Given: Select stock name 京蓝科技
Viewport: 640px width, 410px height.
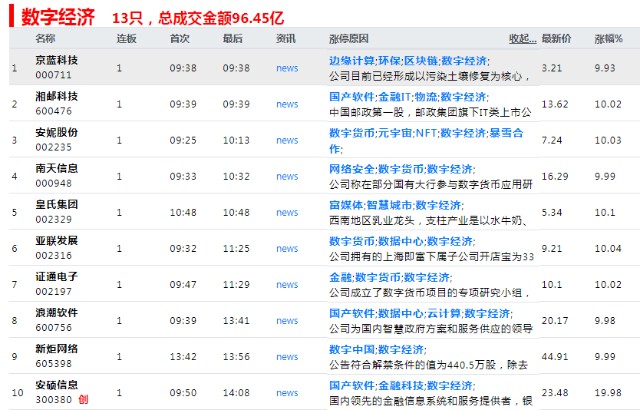Looking at the screenshot, I should 57,60.
